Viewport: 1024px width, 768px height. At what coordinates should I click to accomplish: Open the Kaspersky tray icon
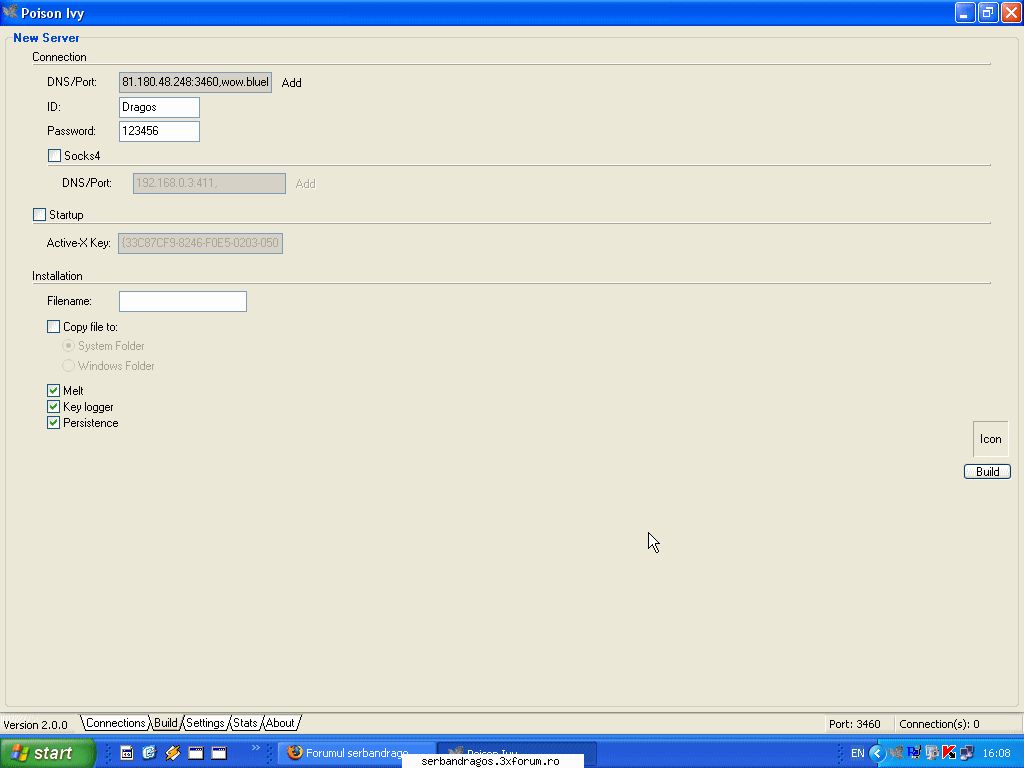click(x=949, y=753)
